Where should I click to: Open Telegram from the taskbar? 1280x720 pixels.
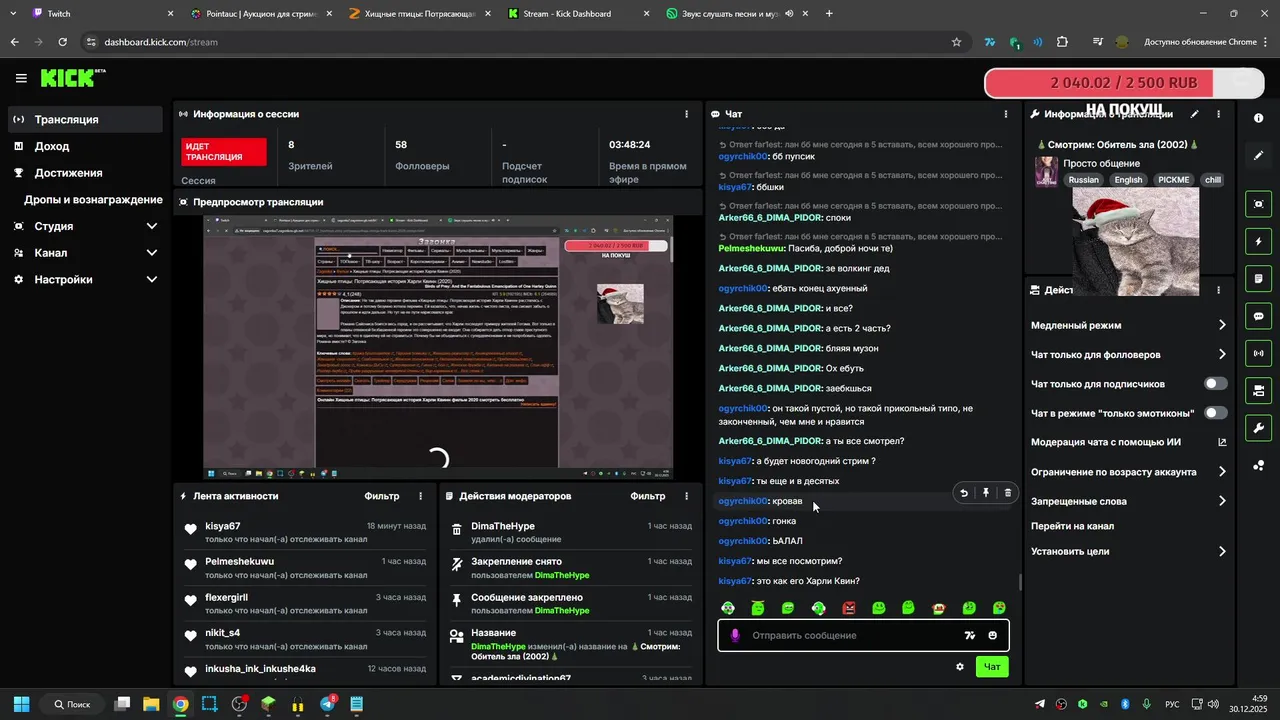coord(327,704)
